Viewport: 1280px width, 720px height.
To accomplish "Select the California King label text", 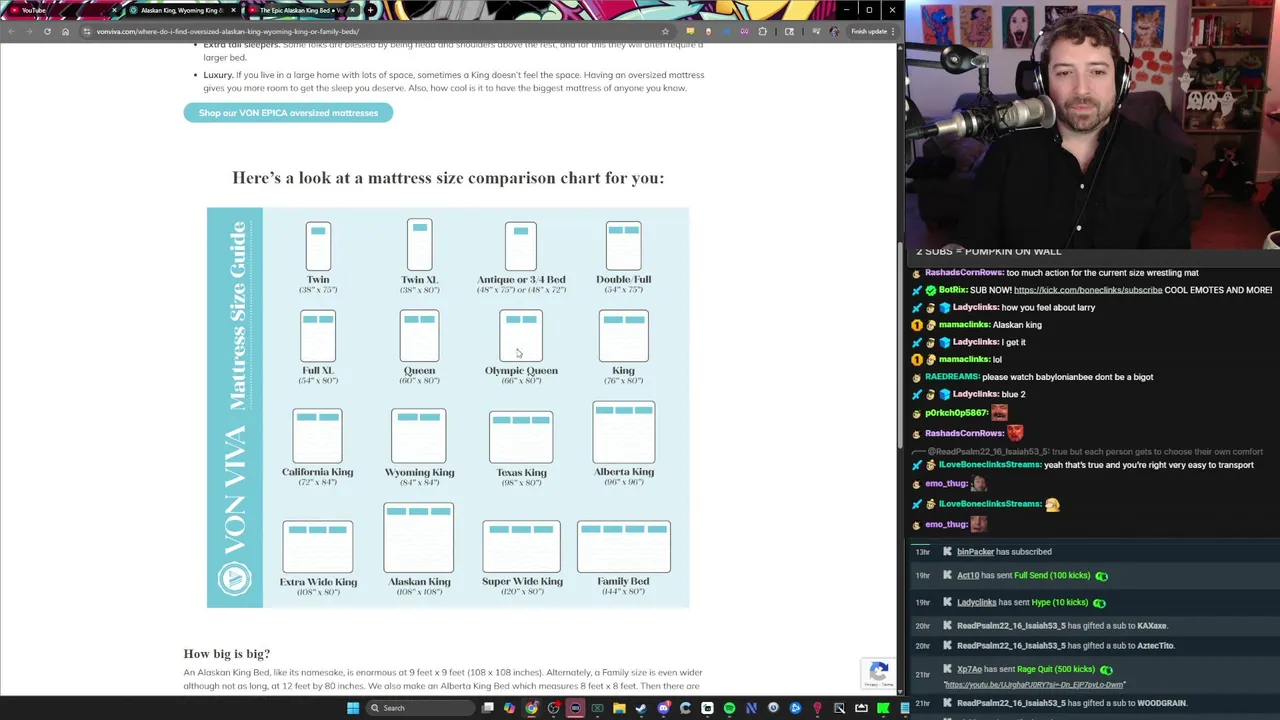I will point(317,472).
